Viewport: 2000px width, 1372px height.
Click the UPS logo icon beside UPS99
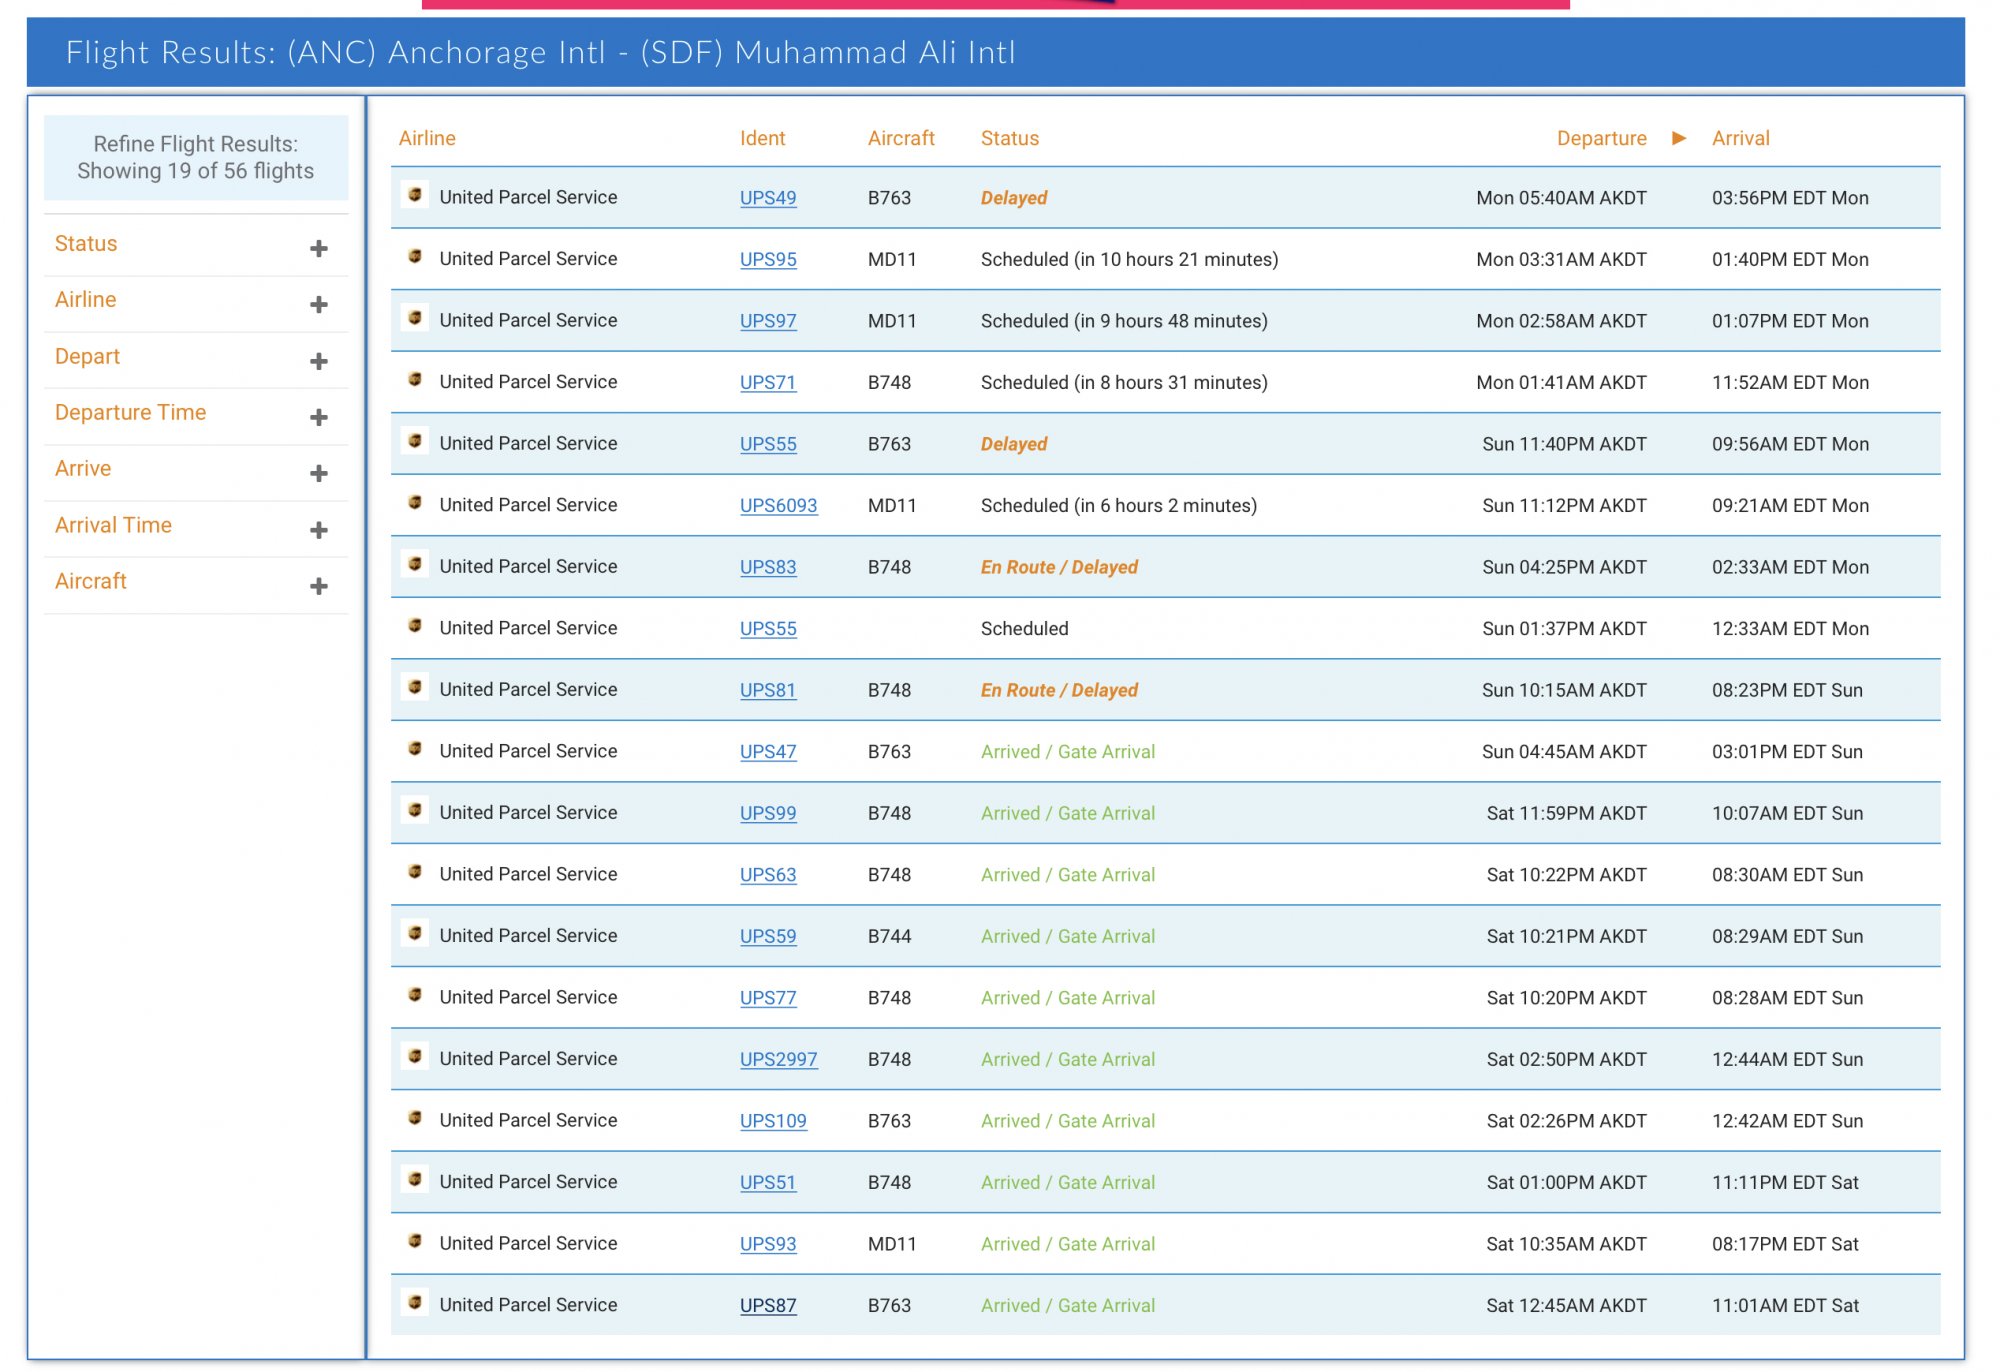coord(415,810)
